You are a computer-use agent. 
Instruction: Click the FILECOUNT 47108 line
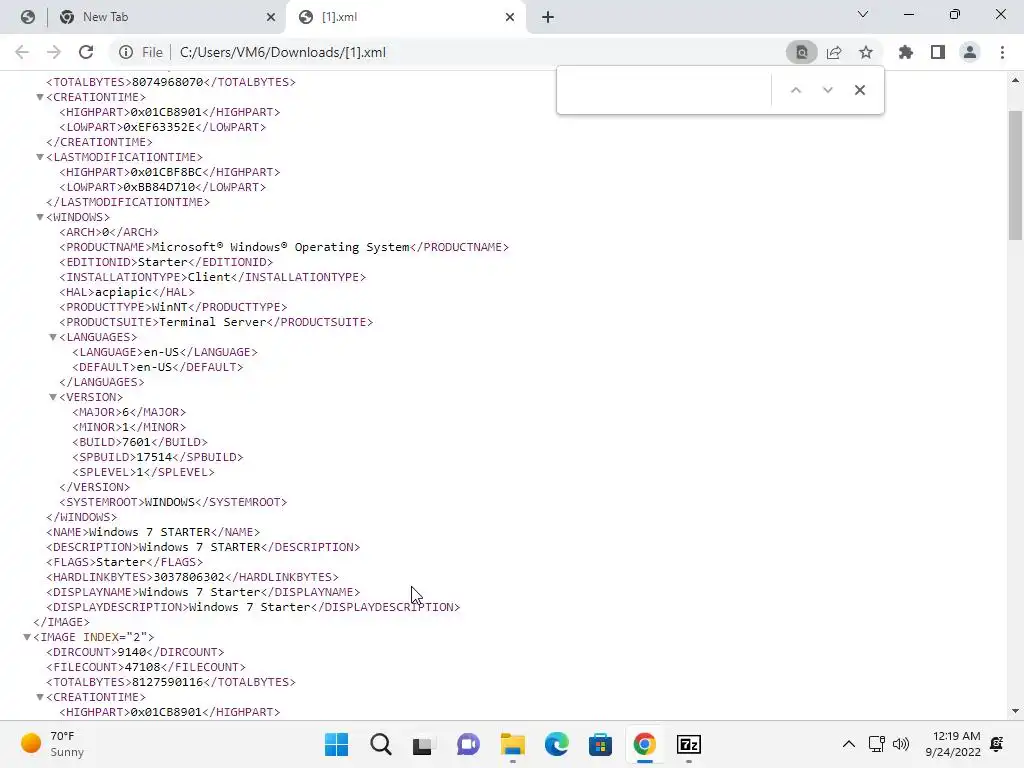146,667
